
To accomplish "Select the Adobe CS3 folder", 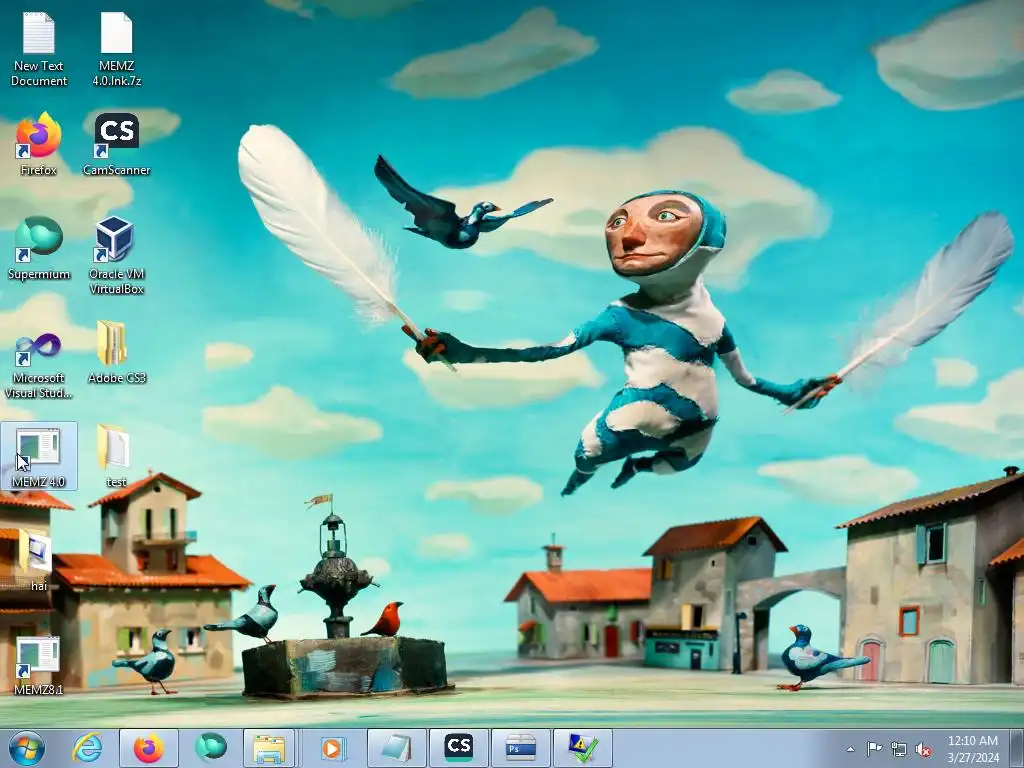I will pyautogui.click(x=116, y=352).
